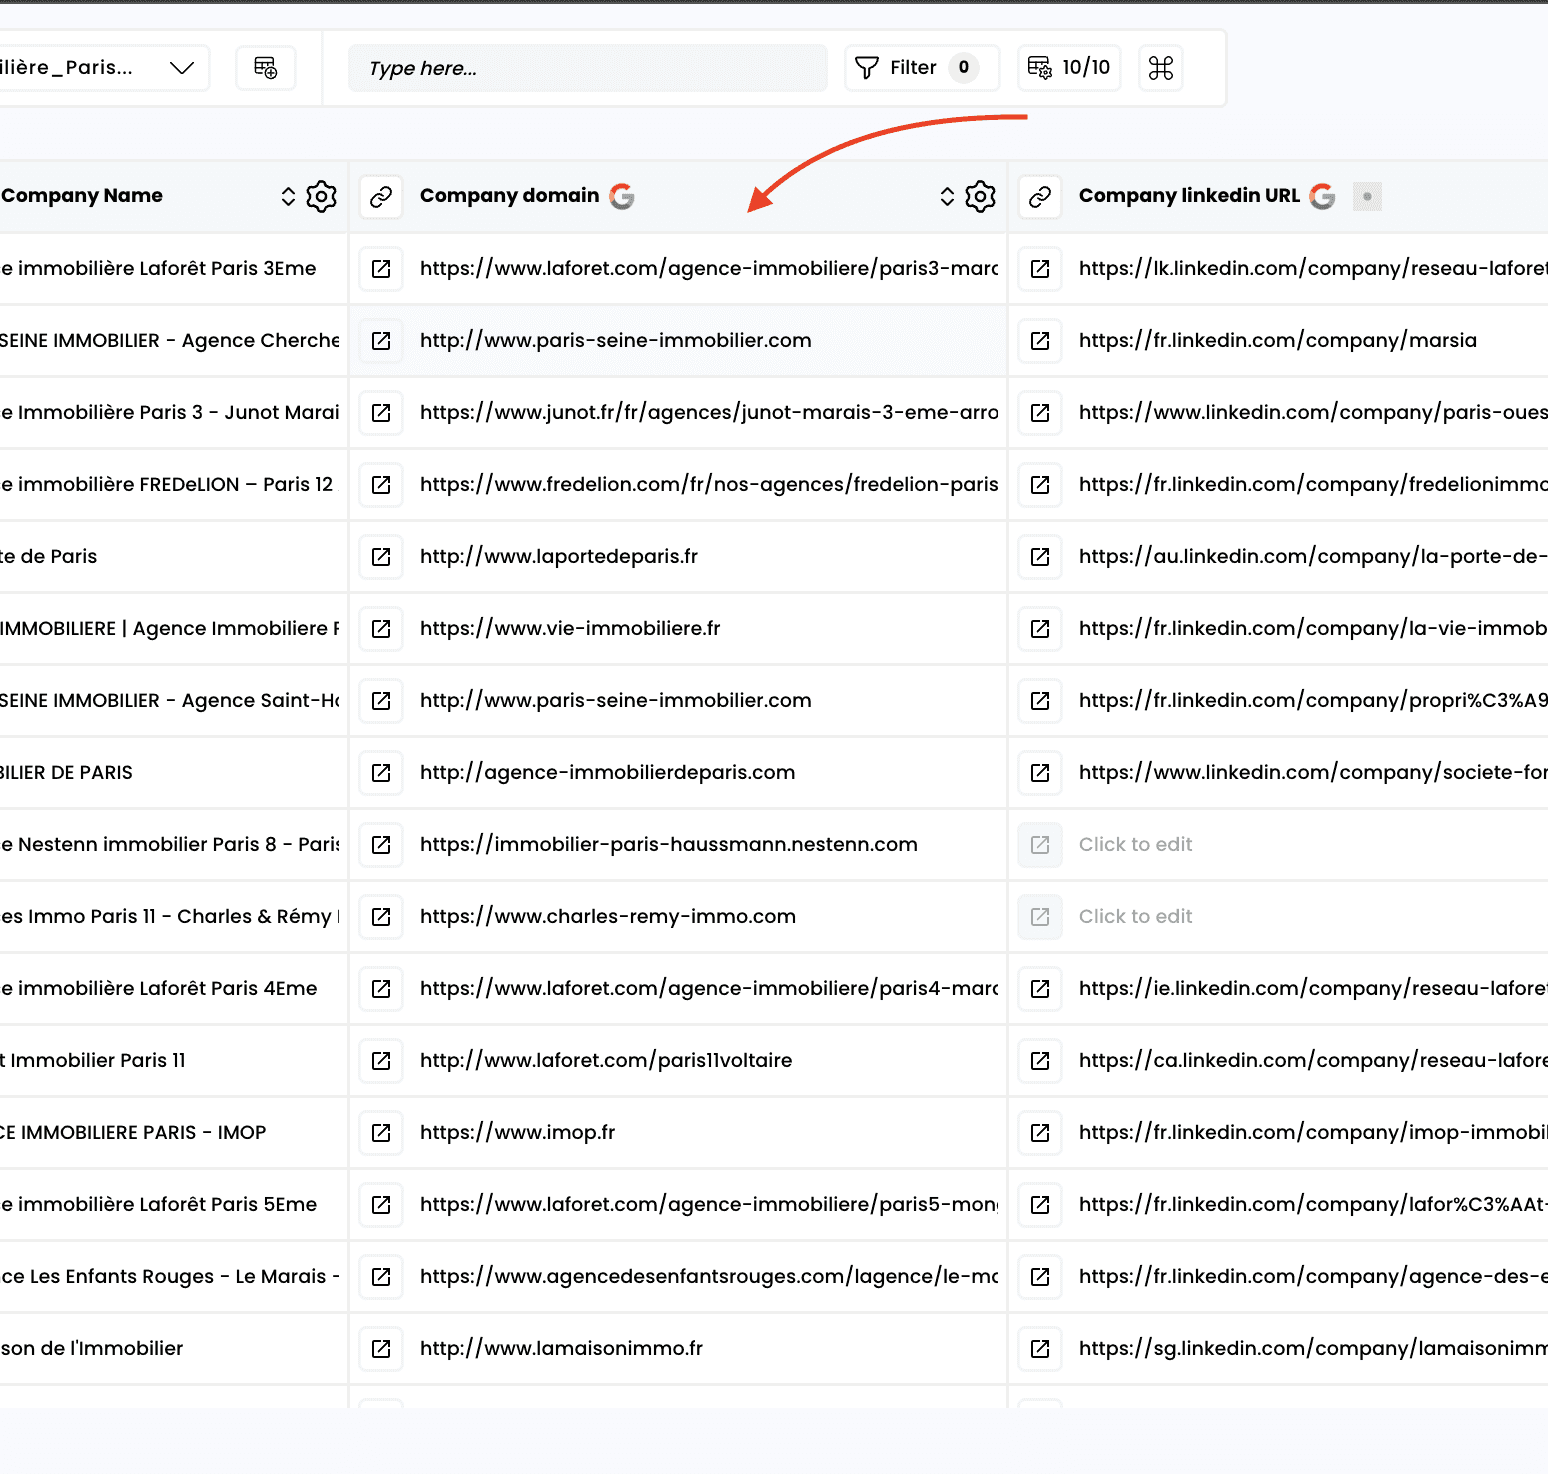Click link icon in Company domain header
This screenshot has width=1548, height=1474.
pyautogui.click(x=381, y=196)
